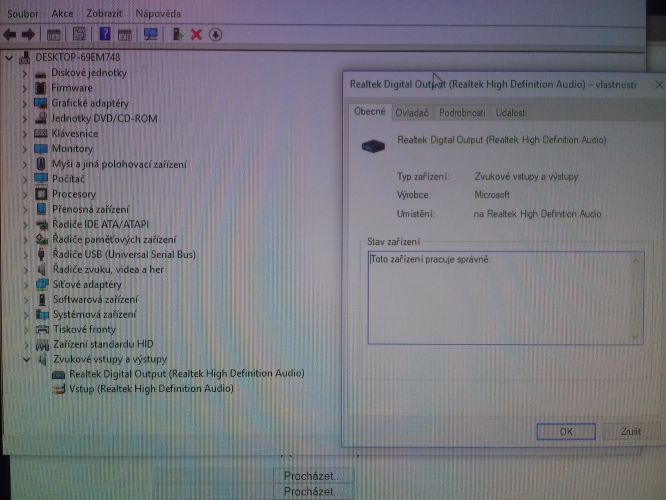
Task: Switch to the Události tab
Action: point(511,113)
